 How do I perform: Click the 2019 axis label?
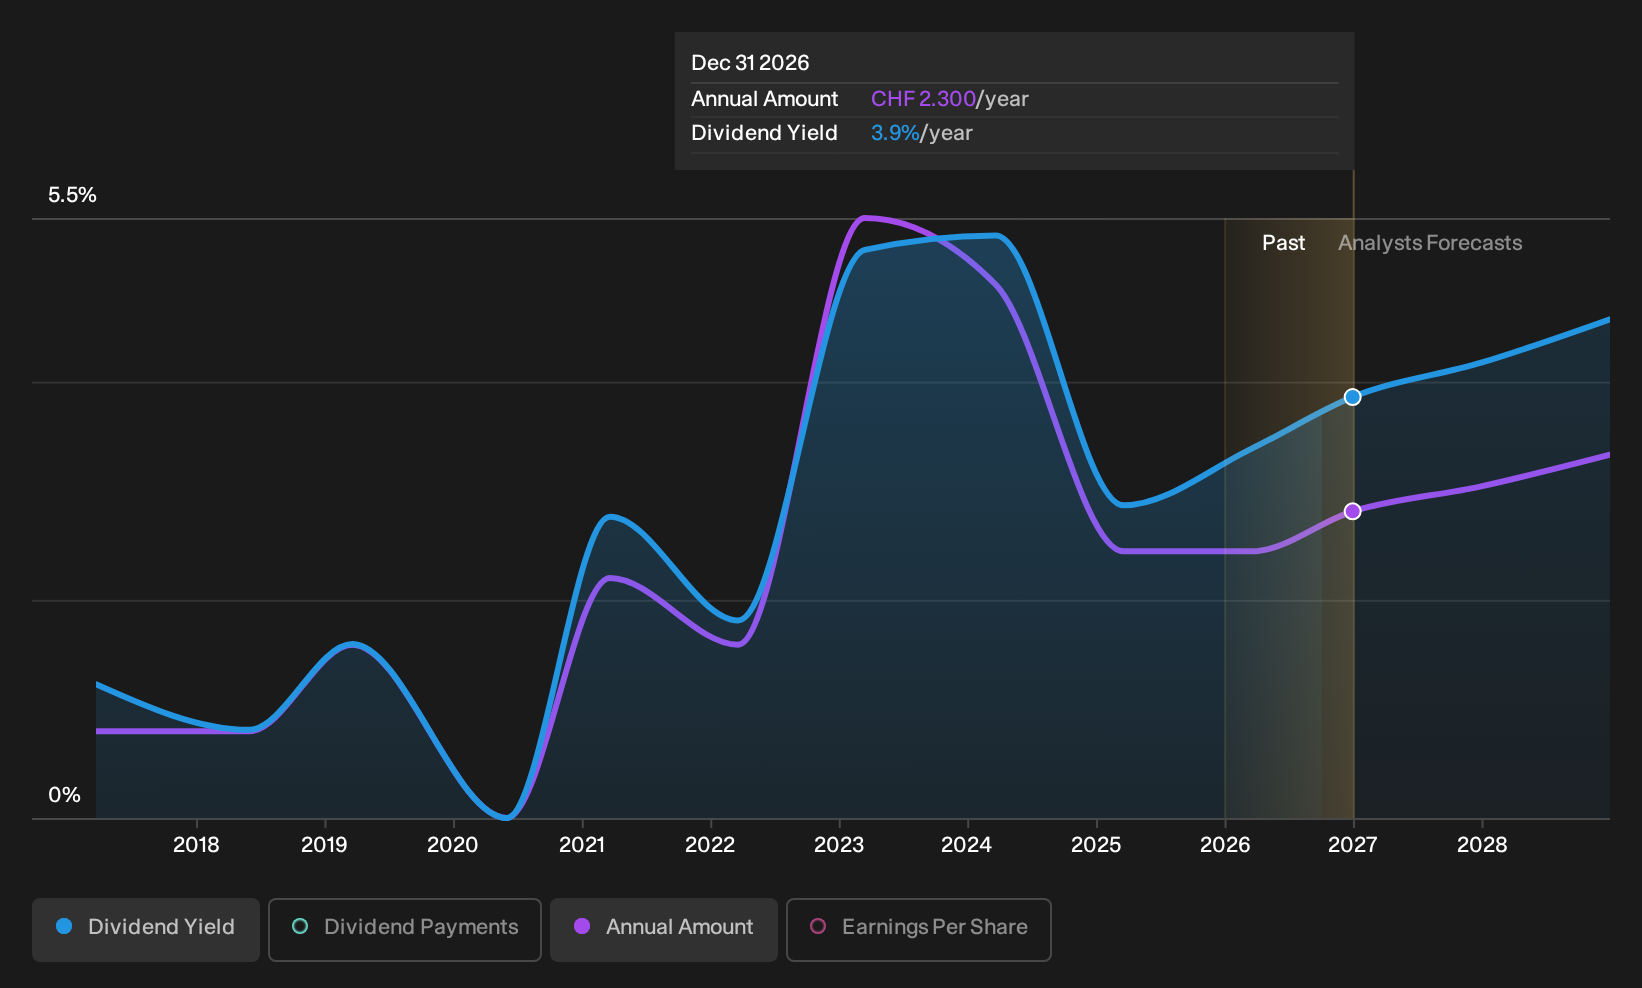click(x=324, y=845)
